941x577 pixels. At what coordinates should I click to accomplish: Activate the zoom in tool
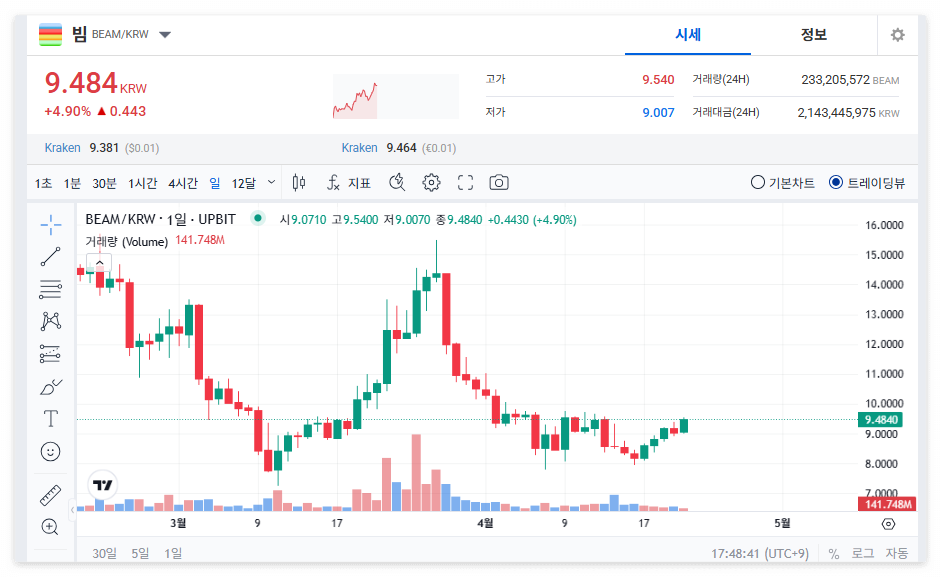tap(50, 527)
